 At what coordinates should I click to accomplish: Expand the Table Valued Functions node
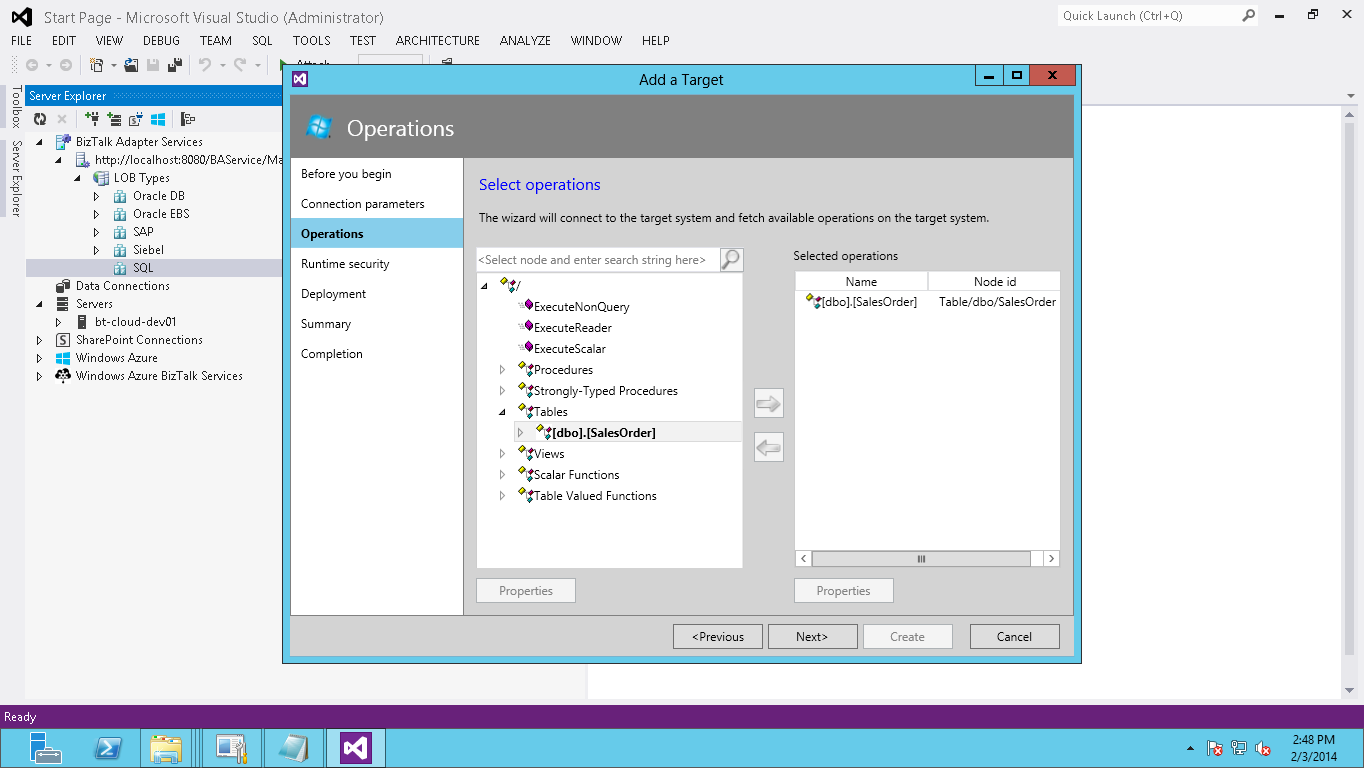pyautogui.click(x=503, y=496)
